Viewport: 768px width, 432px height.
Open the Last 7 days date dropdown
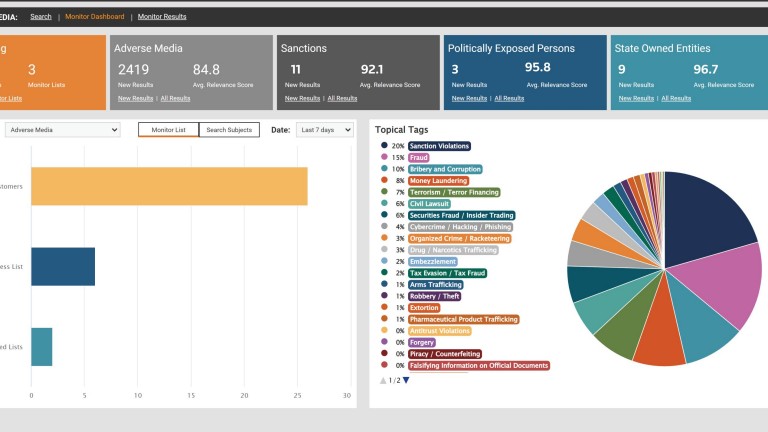pyautogui.click(x=325, y=130)
